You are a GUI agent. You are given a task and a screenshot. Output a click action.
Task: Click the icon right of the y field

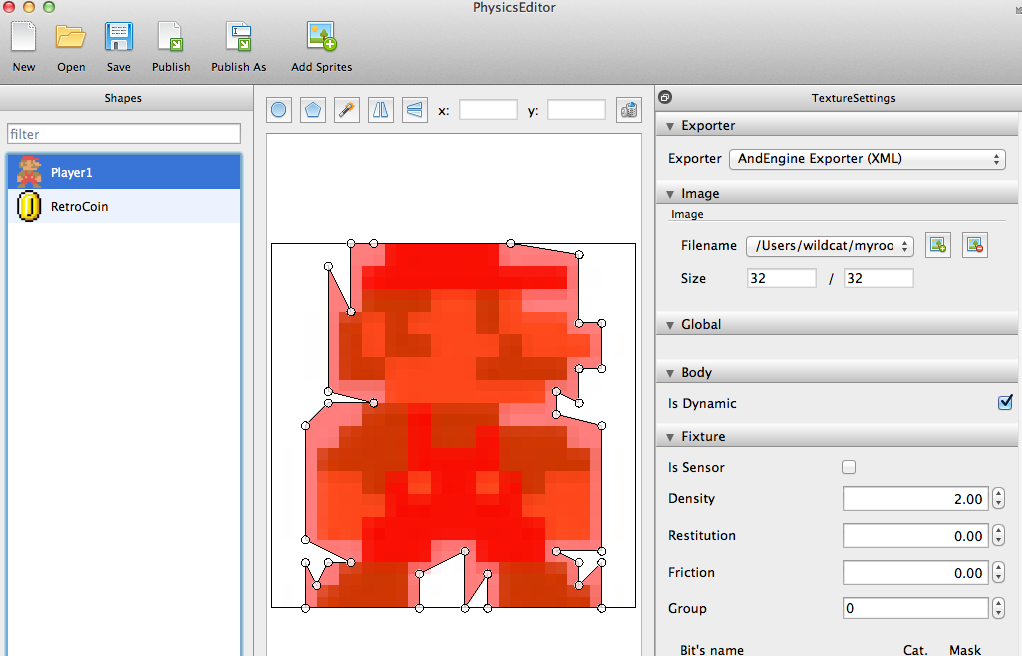(629, 110)
